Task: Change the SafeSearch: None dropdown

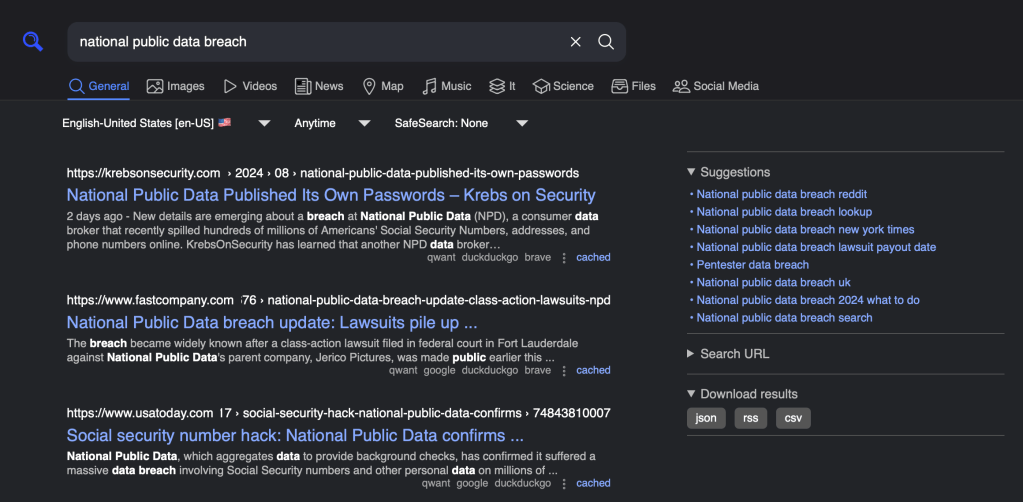Action: tap(461, 123)
